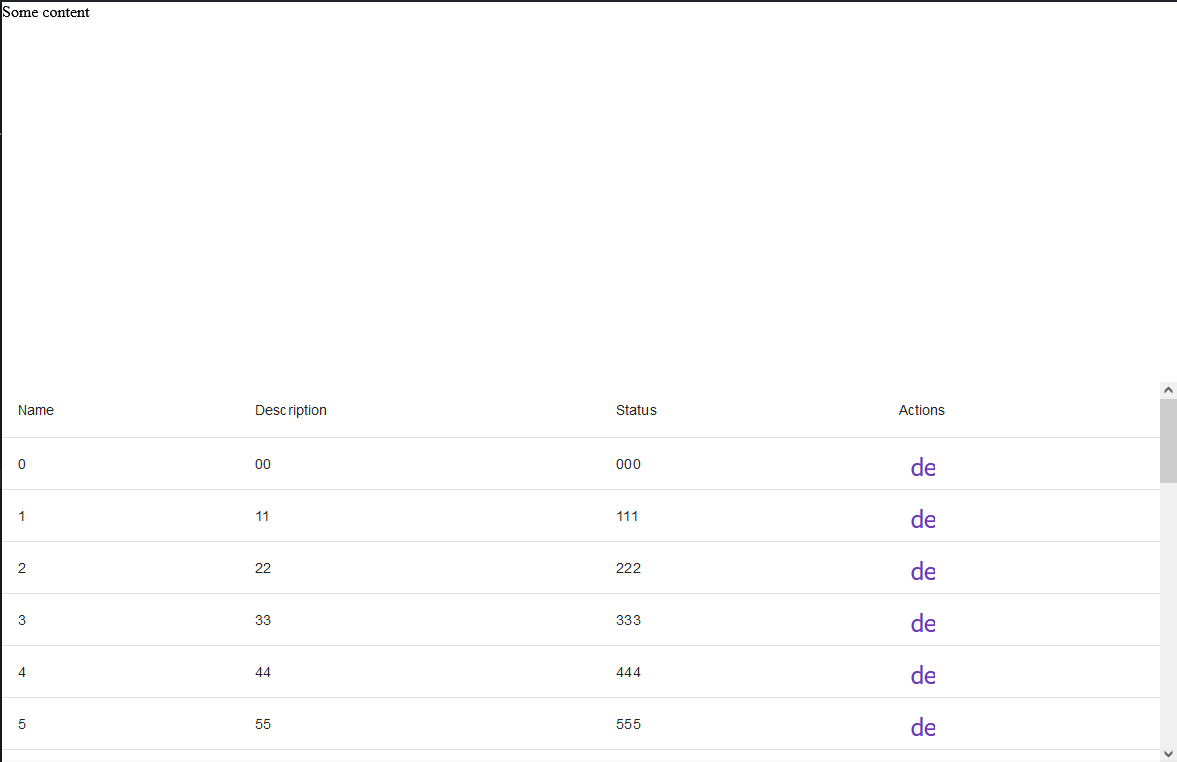Select the cell containing 555

[x=628, y=724]
